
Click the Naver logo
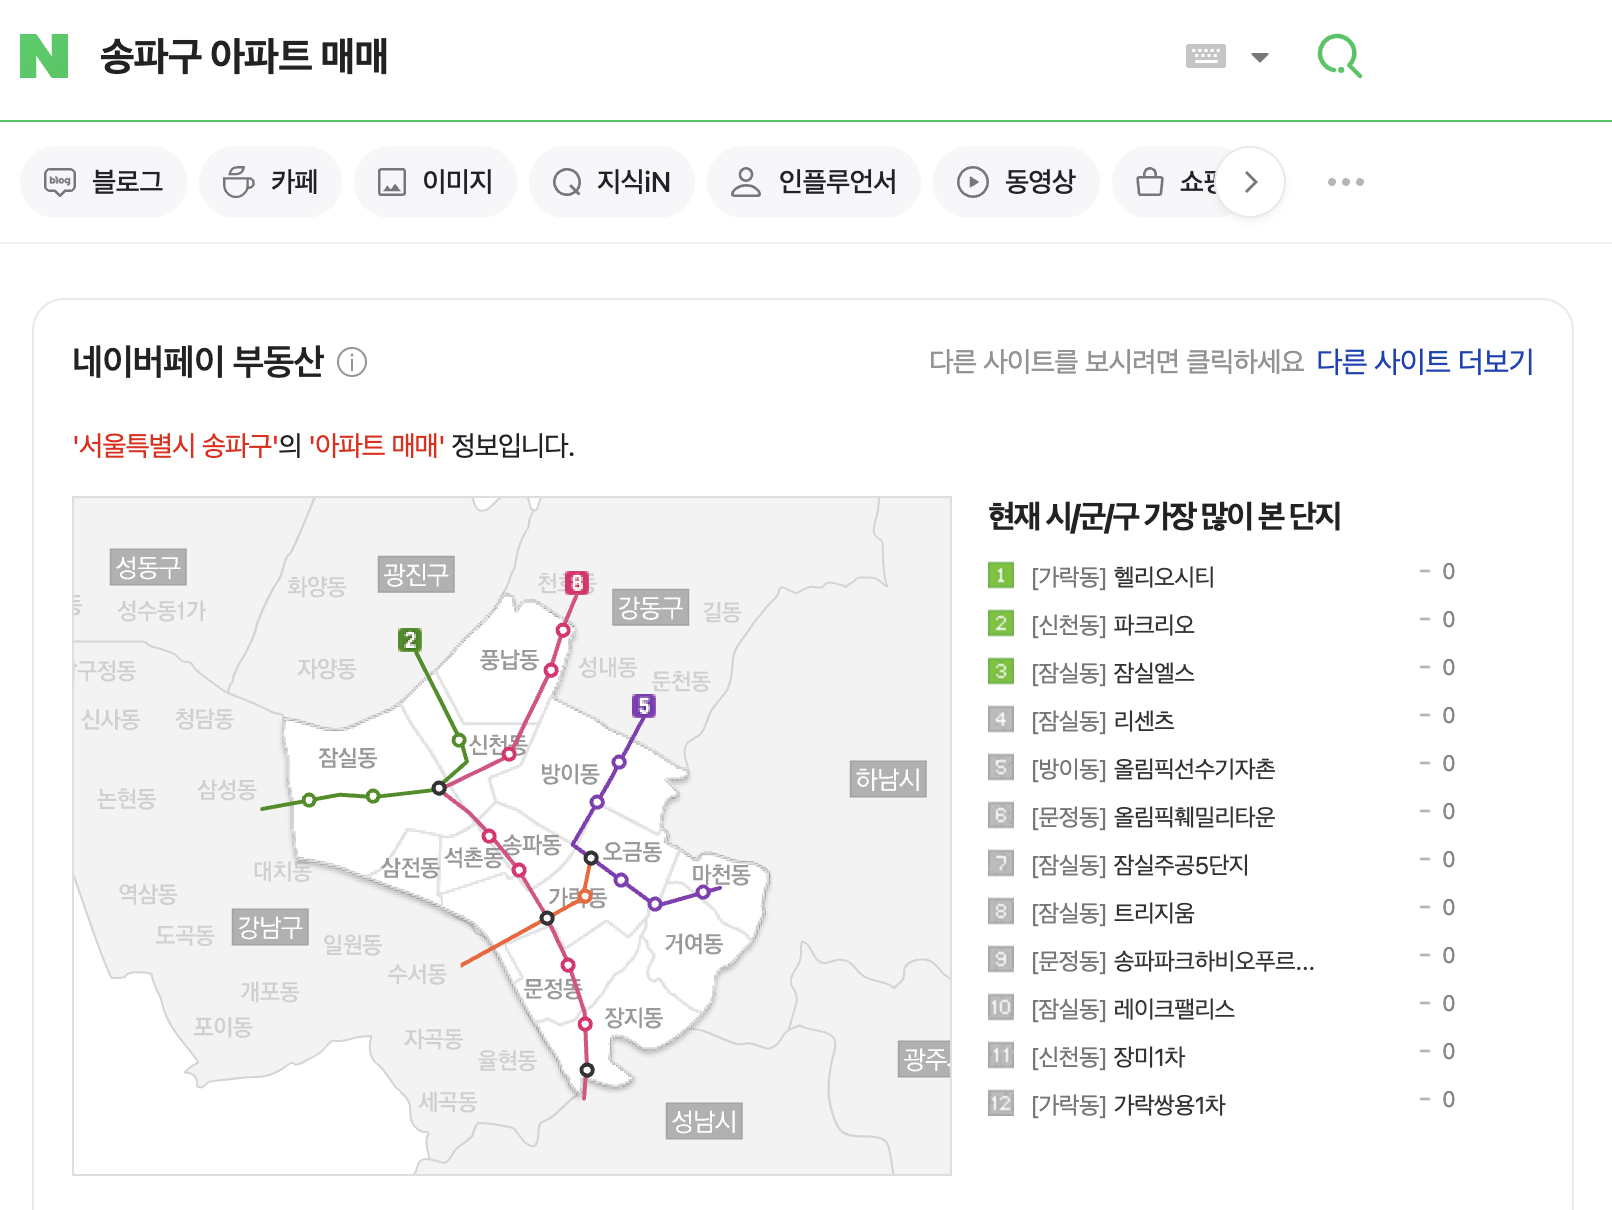44,58
